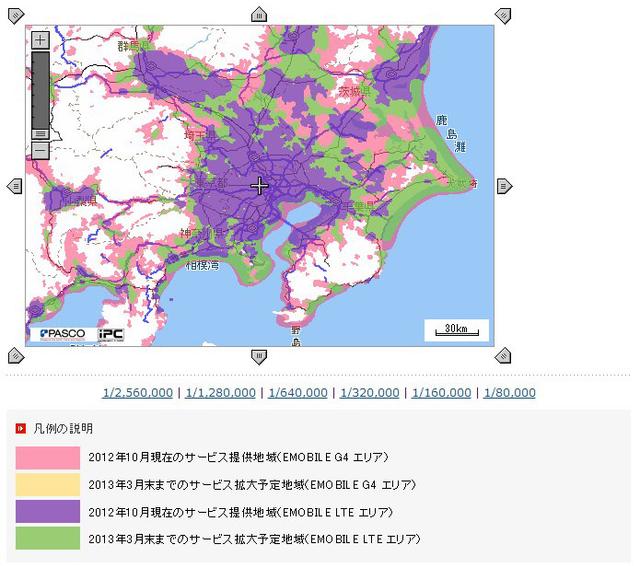Viewport: 640px width, 566px height.
Task: Select the 1/1,280,000 map scale
Action: click(220, 393)
